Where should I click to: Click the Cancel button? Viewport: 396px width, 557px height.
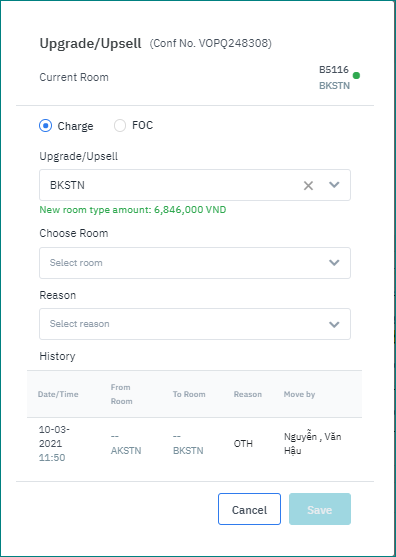(x=249, y=509)
